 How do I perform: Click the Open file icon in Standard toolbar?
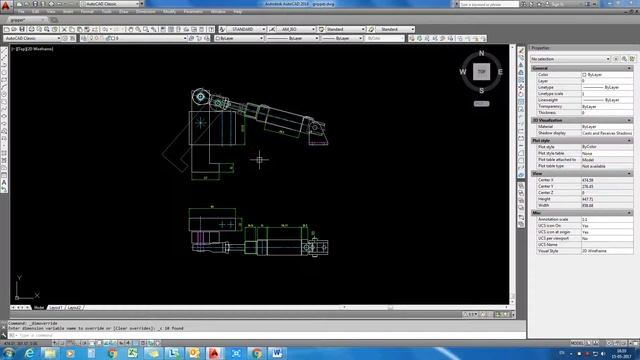point(14,29)
